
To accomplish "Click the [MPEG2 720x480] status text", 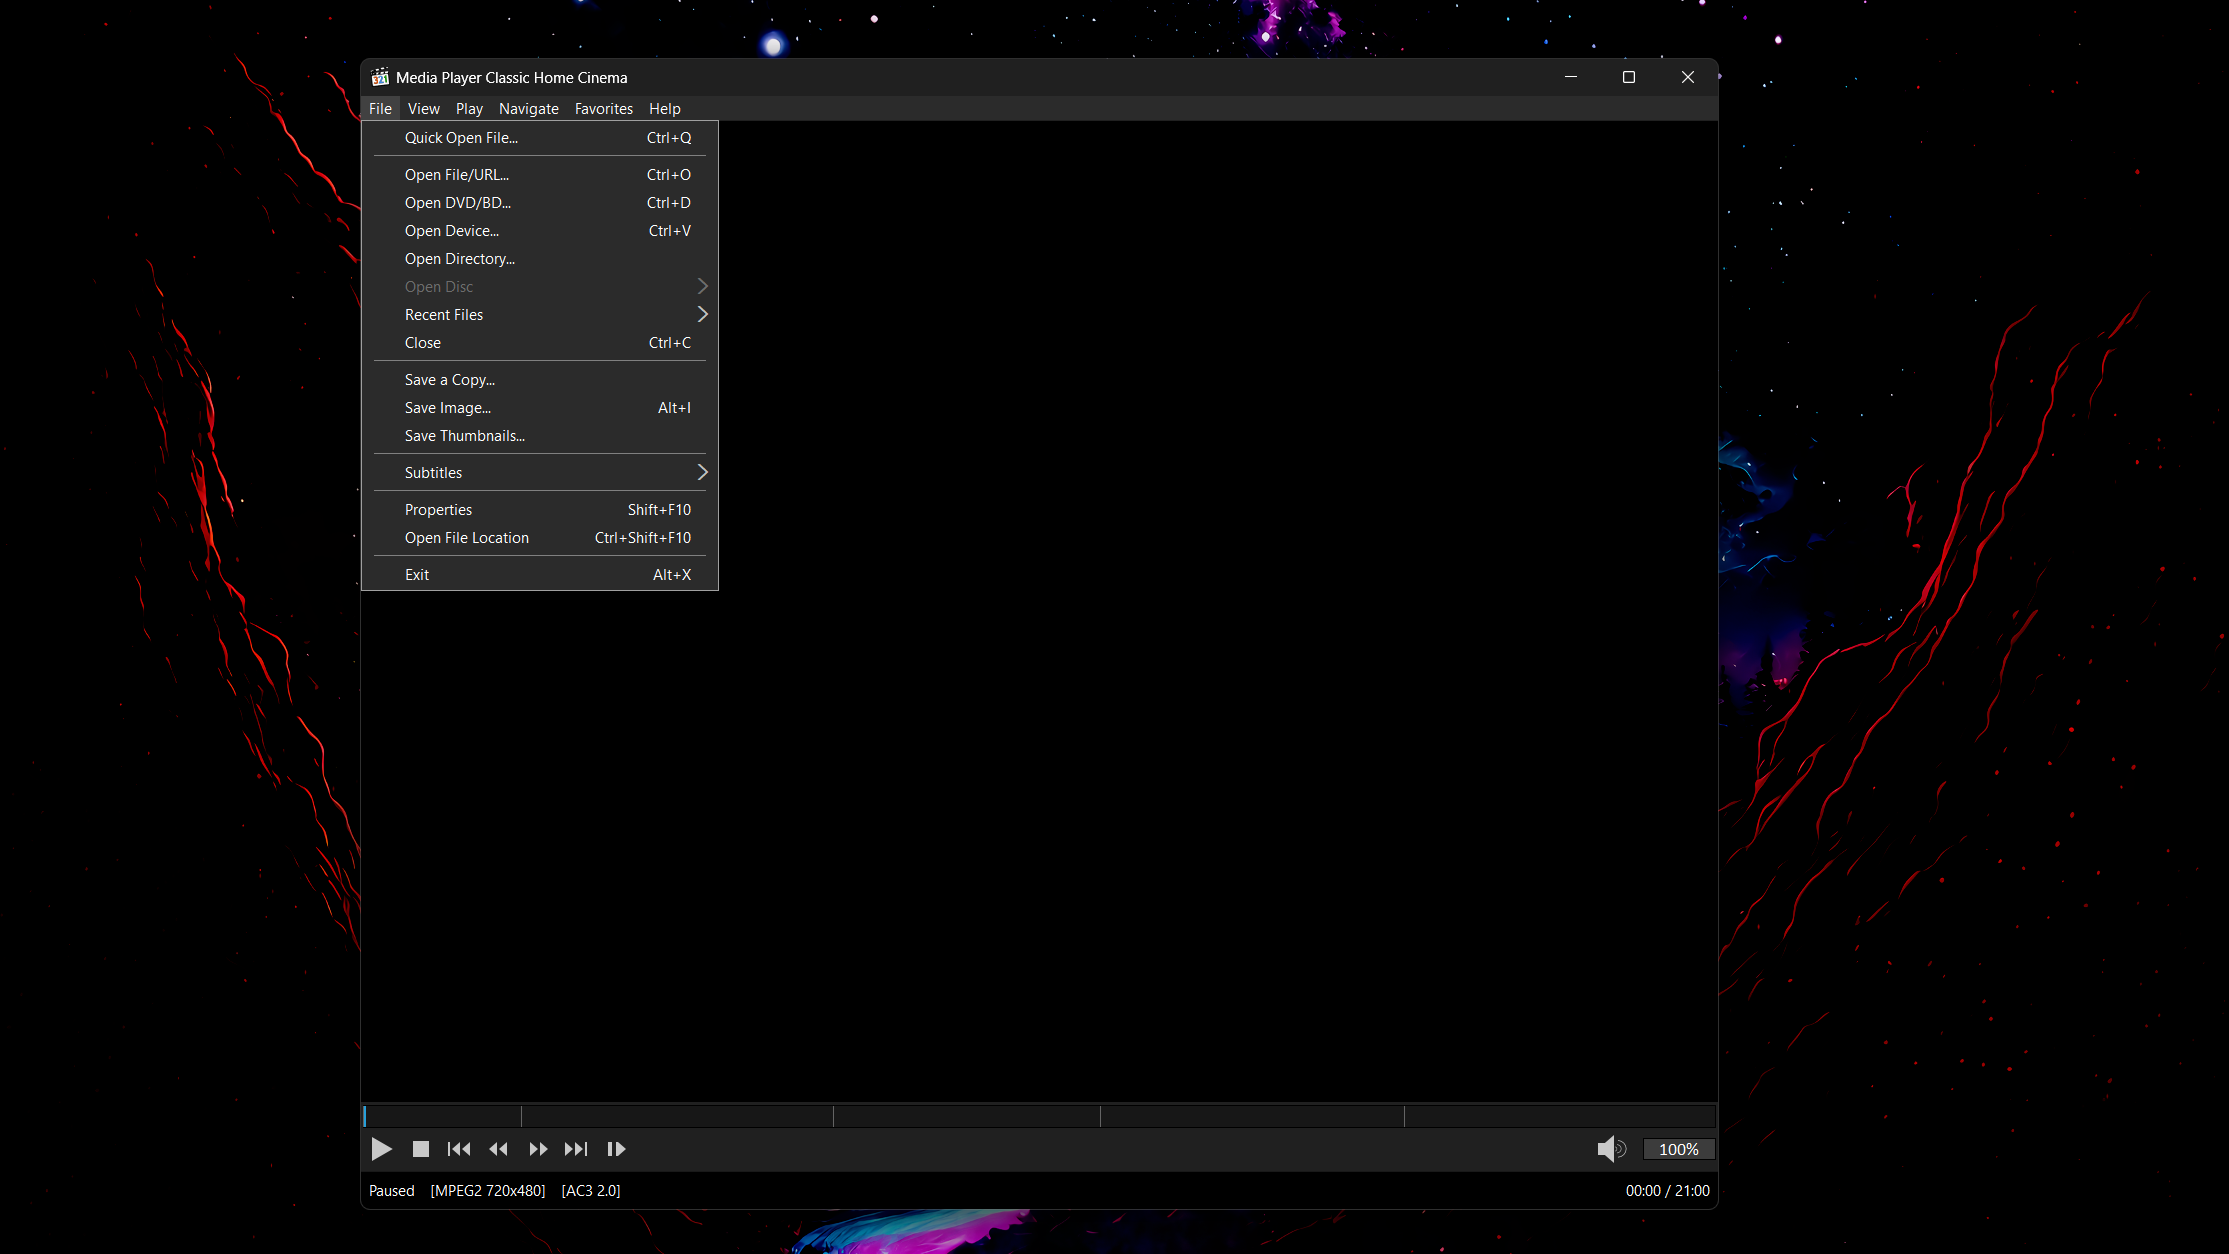I will (x=488, y=1190).
